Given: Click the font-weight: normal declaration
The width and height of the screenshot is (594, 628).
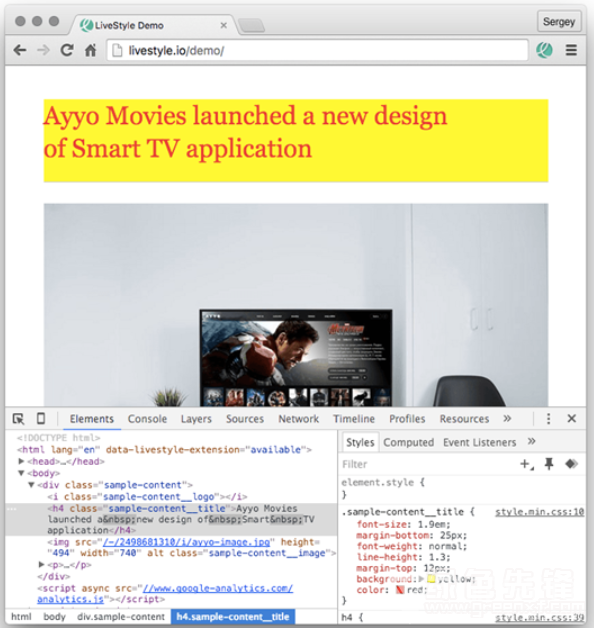Looking at the screenshot, I should [412, 546].
